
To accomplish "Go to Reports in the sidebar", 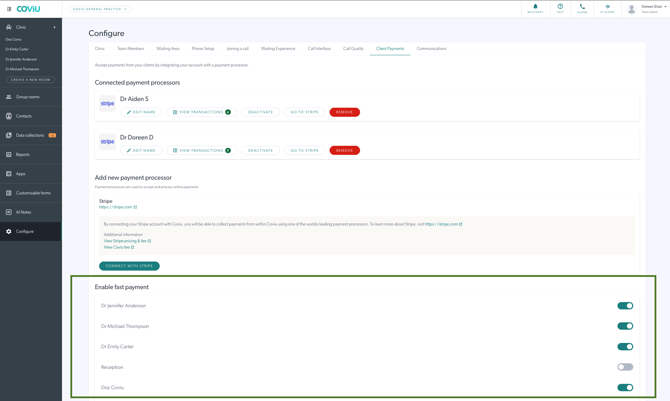I will (23, 155).
